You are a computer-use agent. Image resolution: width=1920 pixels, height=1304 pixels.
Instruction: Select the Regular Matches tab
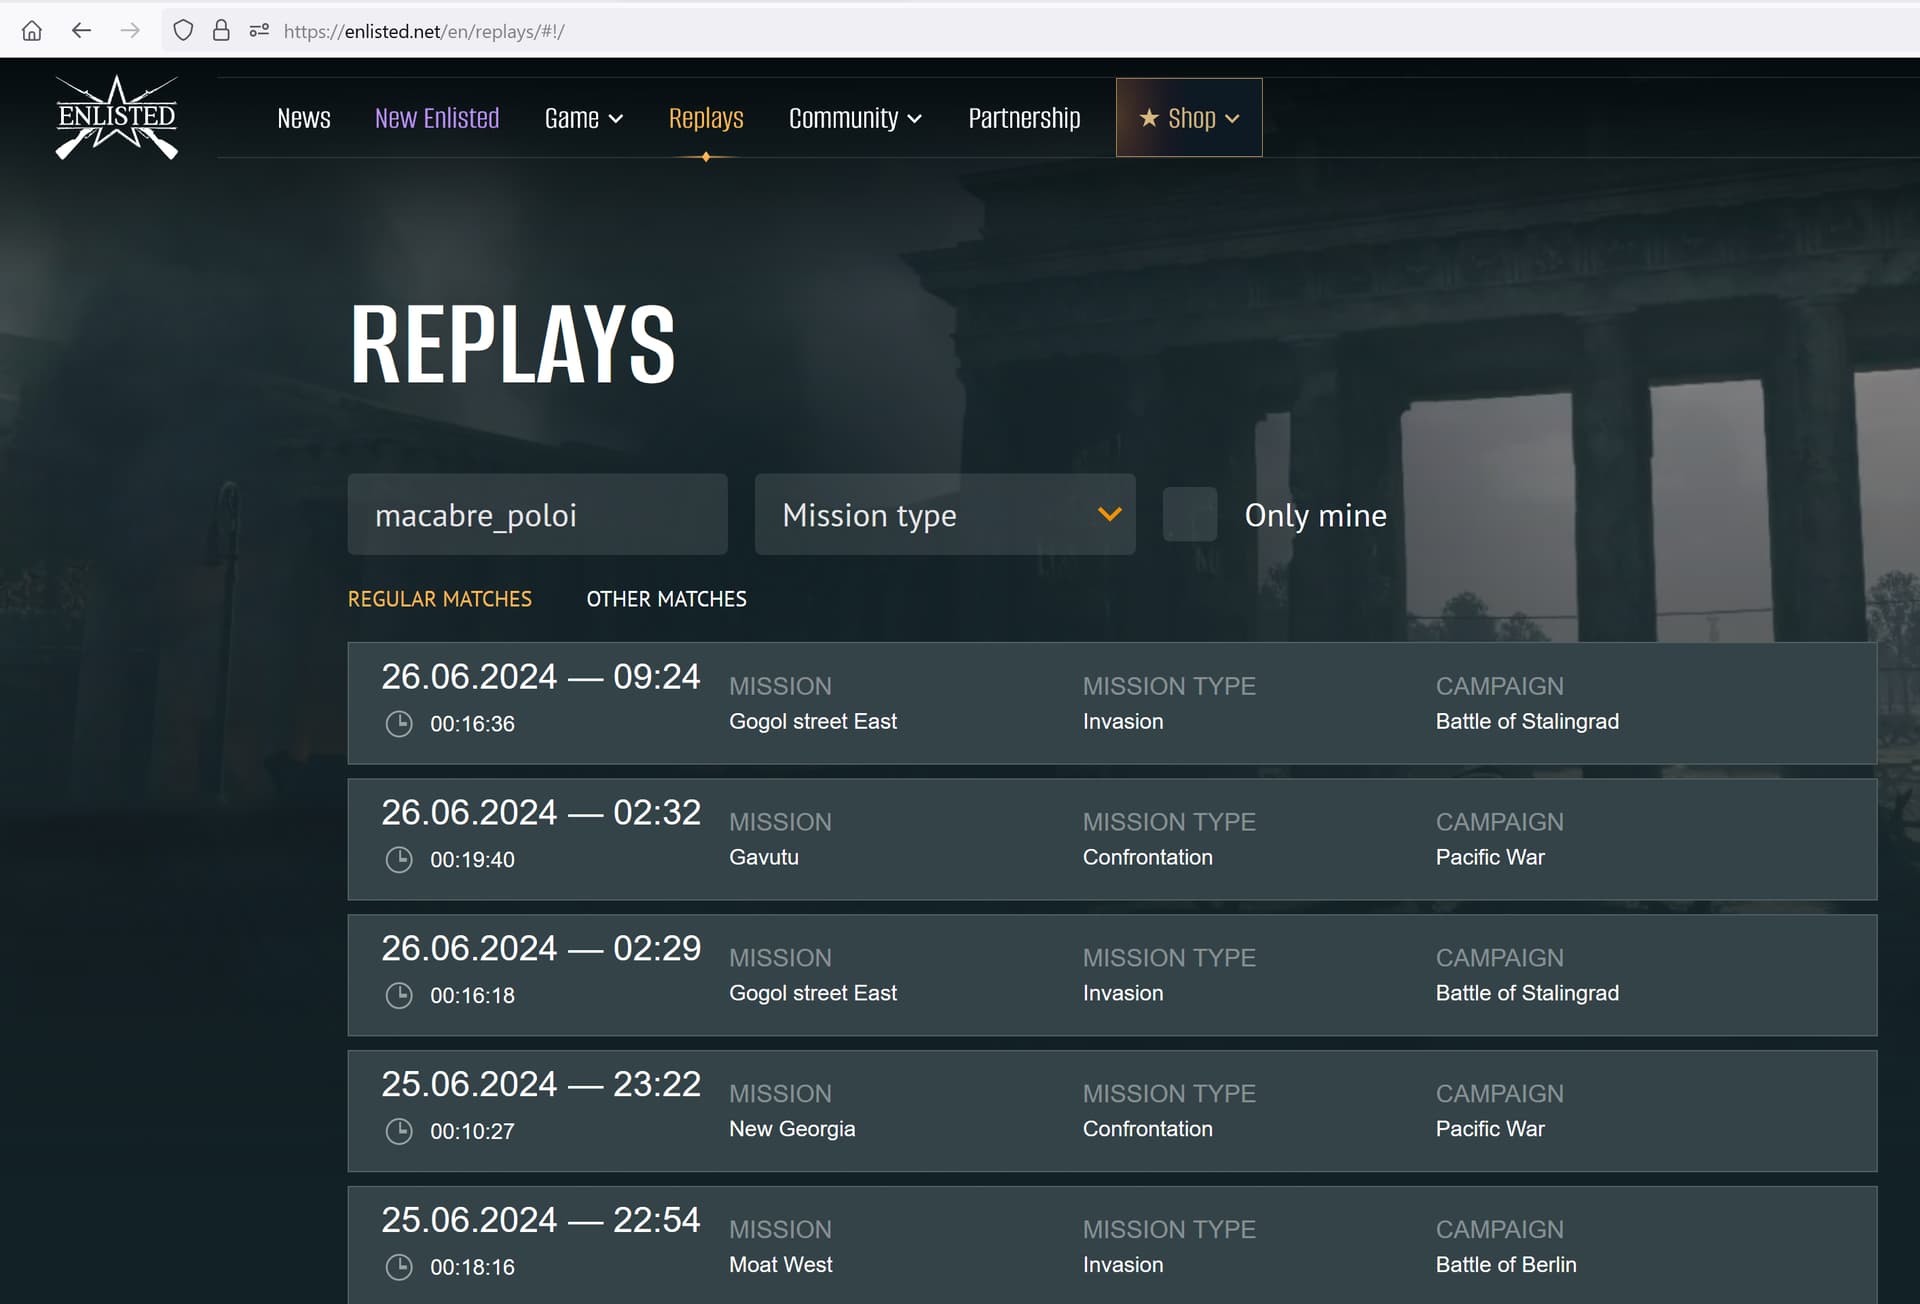[x=439, y=598]
